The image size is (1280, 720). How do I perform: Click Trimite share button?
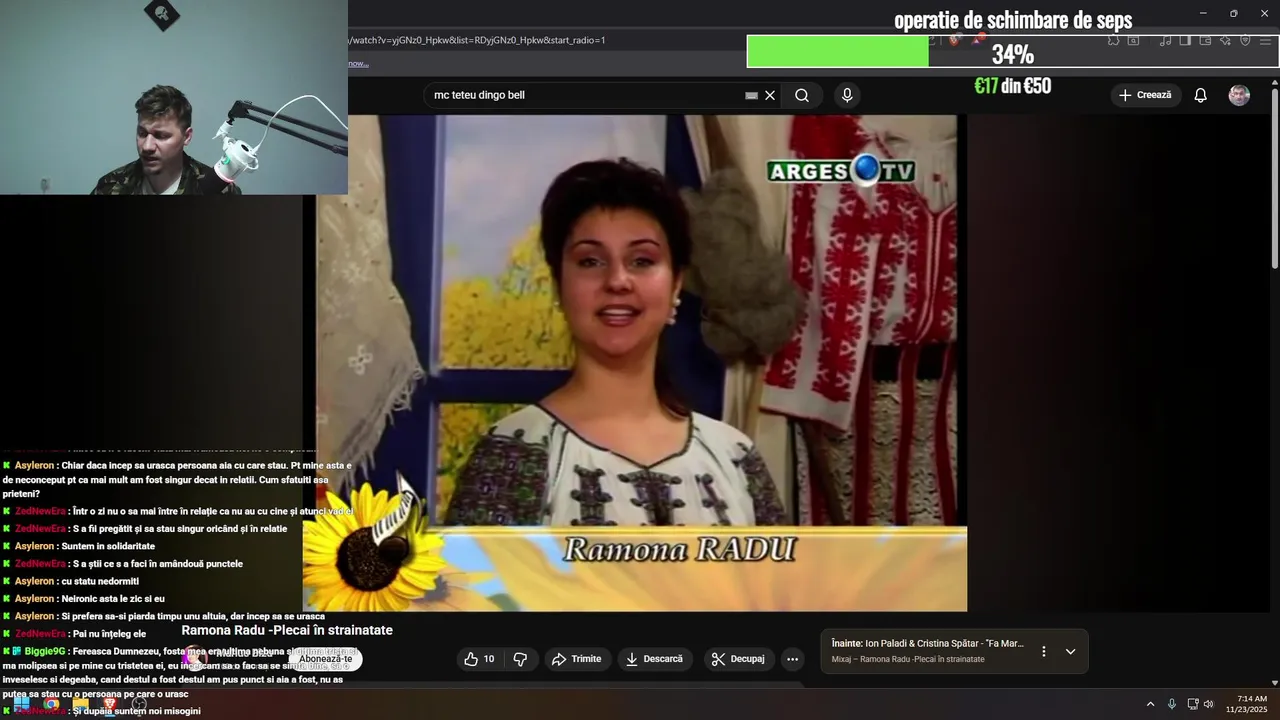(x=576, y=659)
